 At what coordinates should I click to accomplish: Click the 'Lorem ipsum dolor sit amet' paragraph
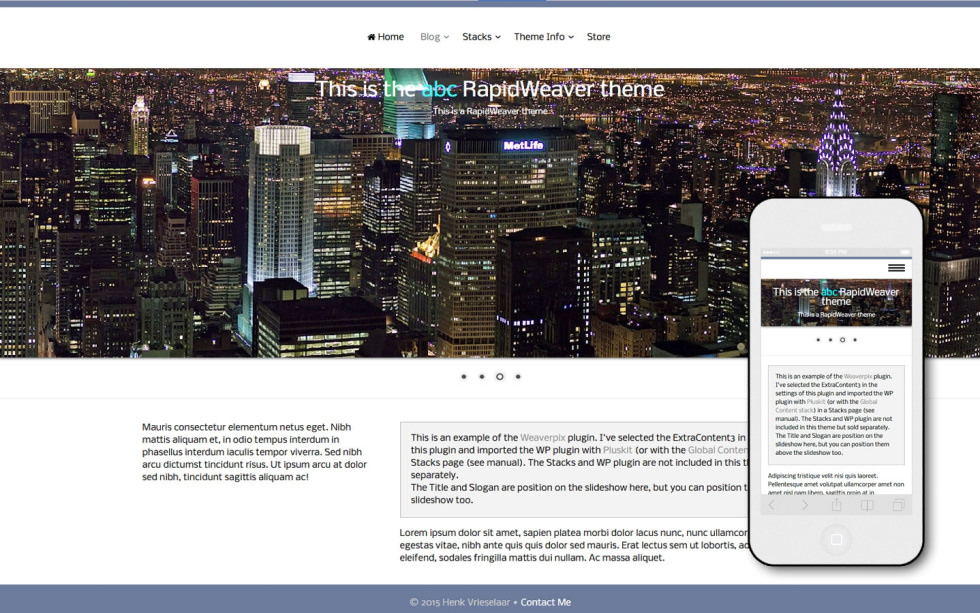point(574,545)
